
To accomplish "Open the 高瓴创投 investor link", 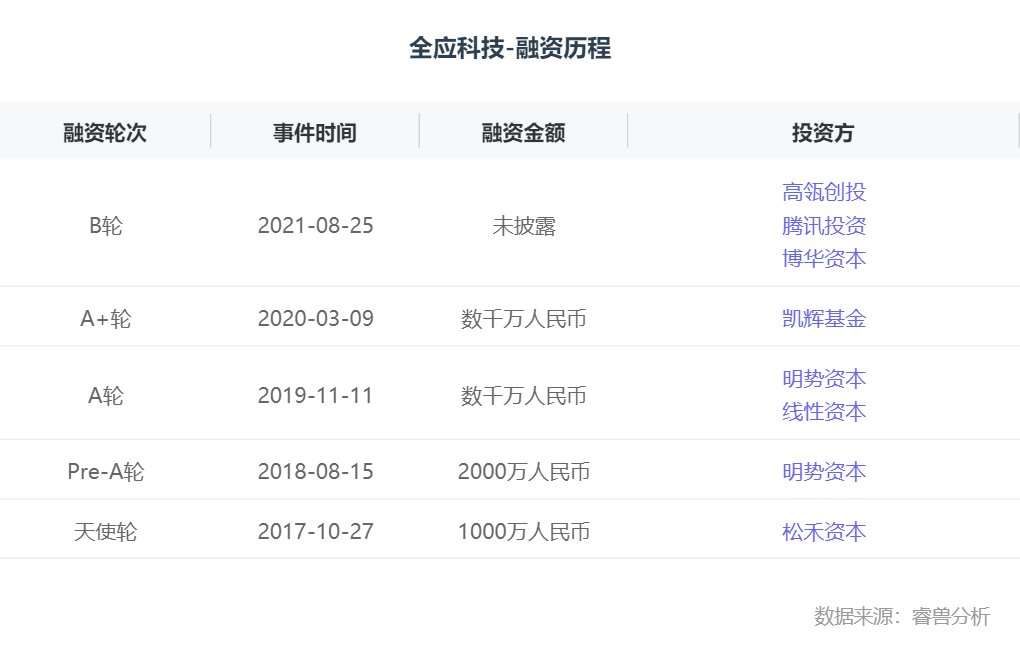I will [824, 192].
